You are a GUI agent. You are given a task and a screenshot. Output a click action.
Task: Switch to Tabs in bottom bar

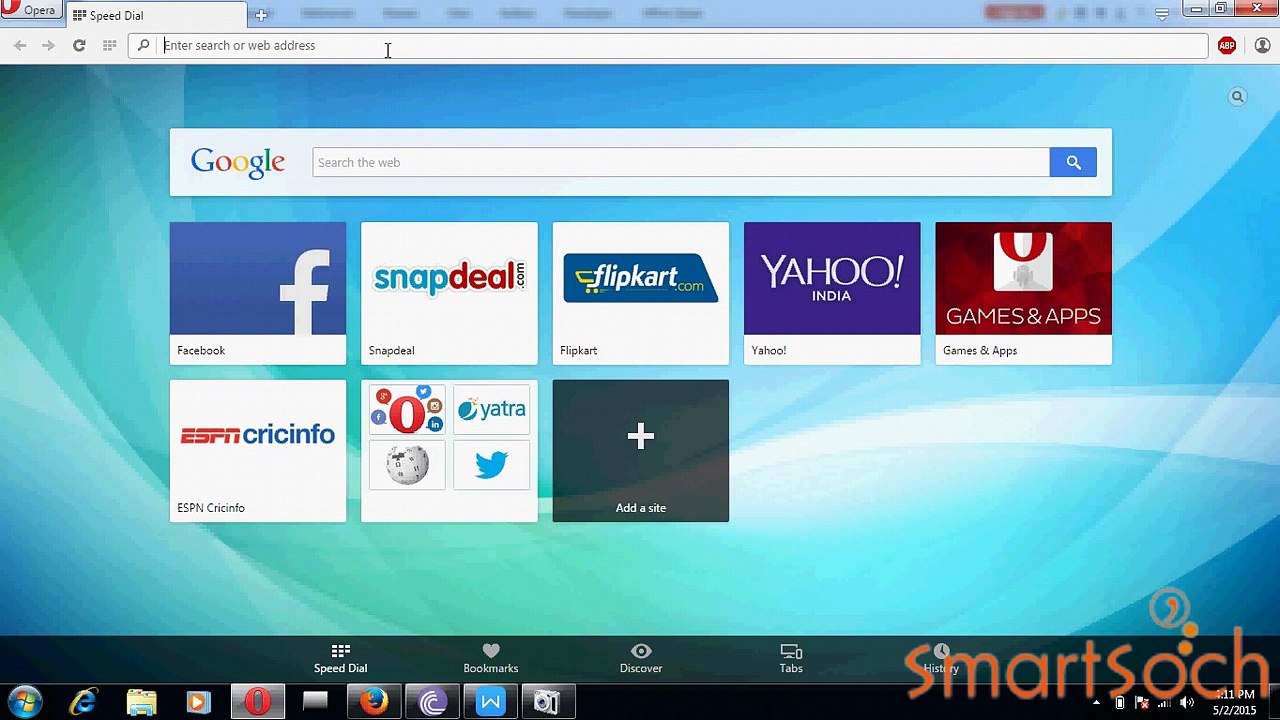791,659
